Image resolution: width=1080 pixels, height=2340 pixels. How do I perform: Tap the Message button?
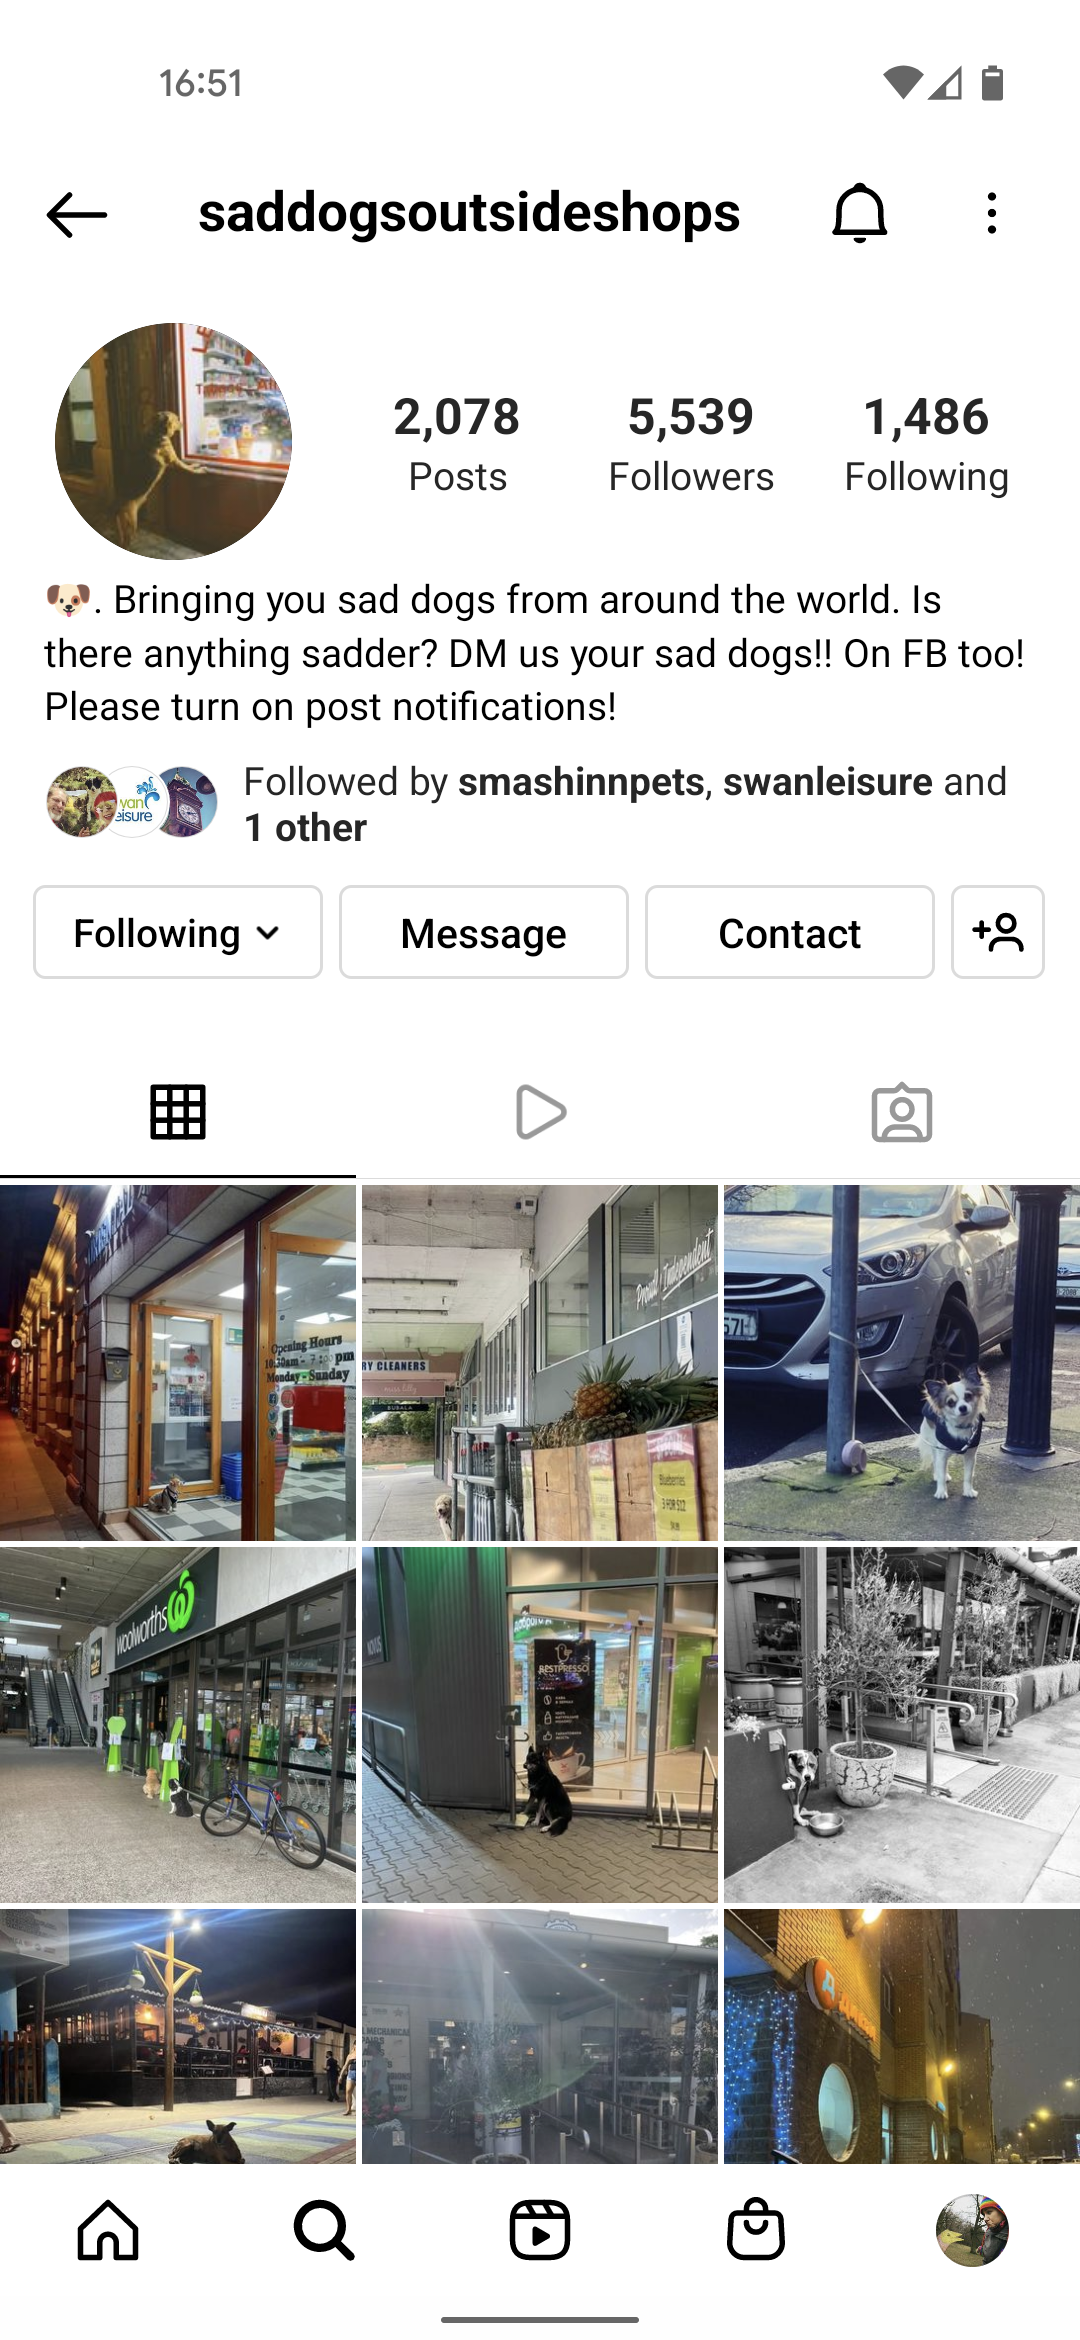tap(484, 932)
